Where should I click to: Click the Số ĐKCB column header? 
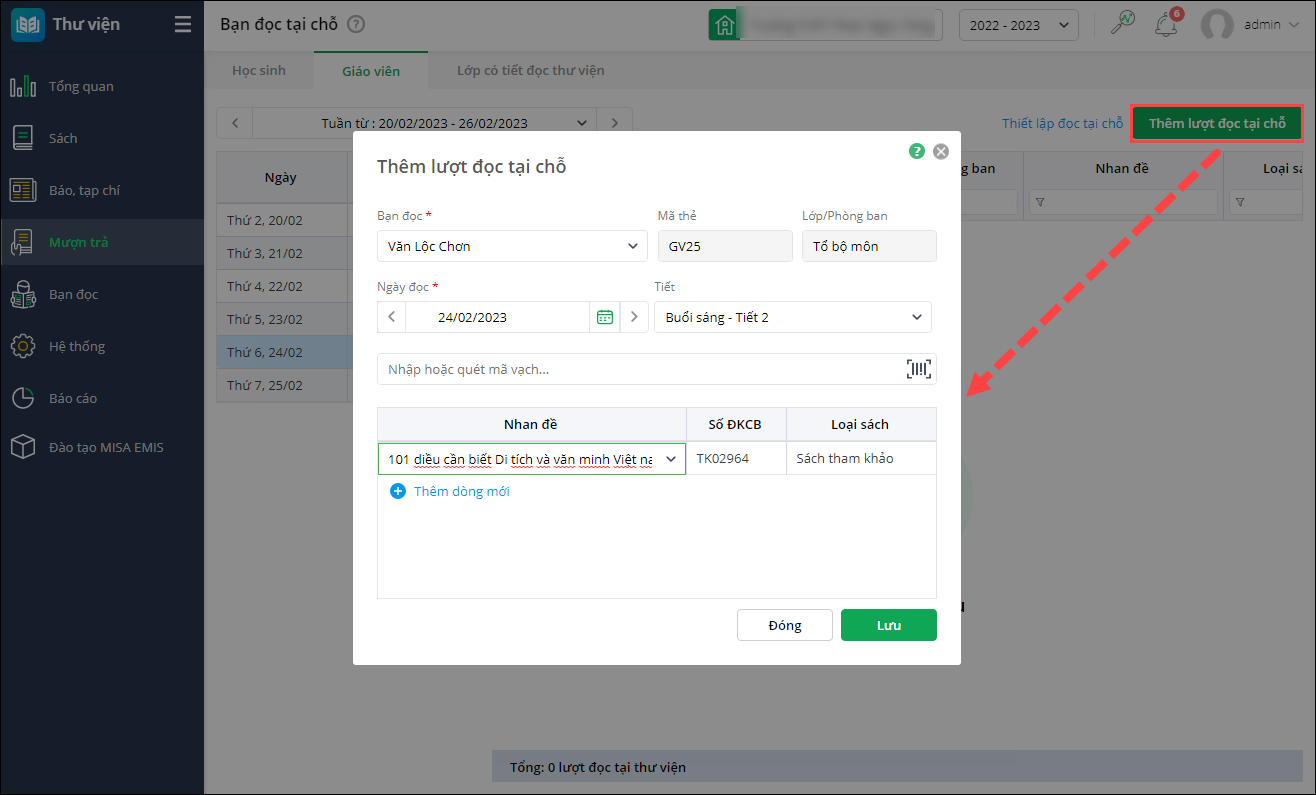click(736, 424)
